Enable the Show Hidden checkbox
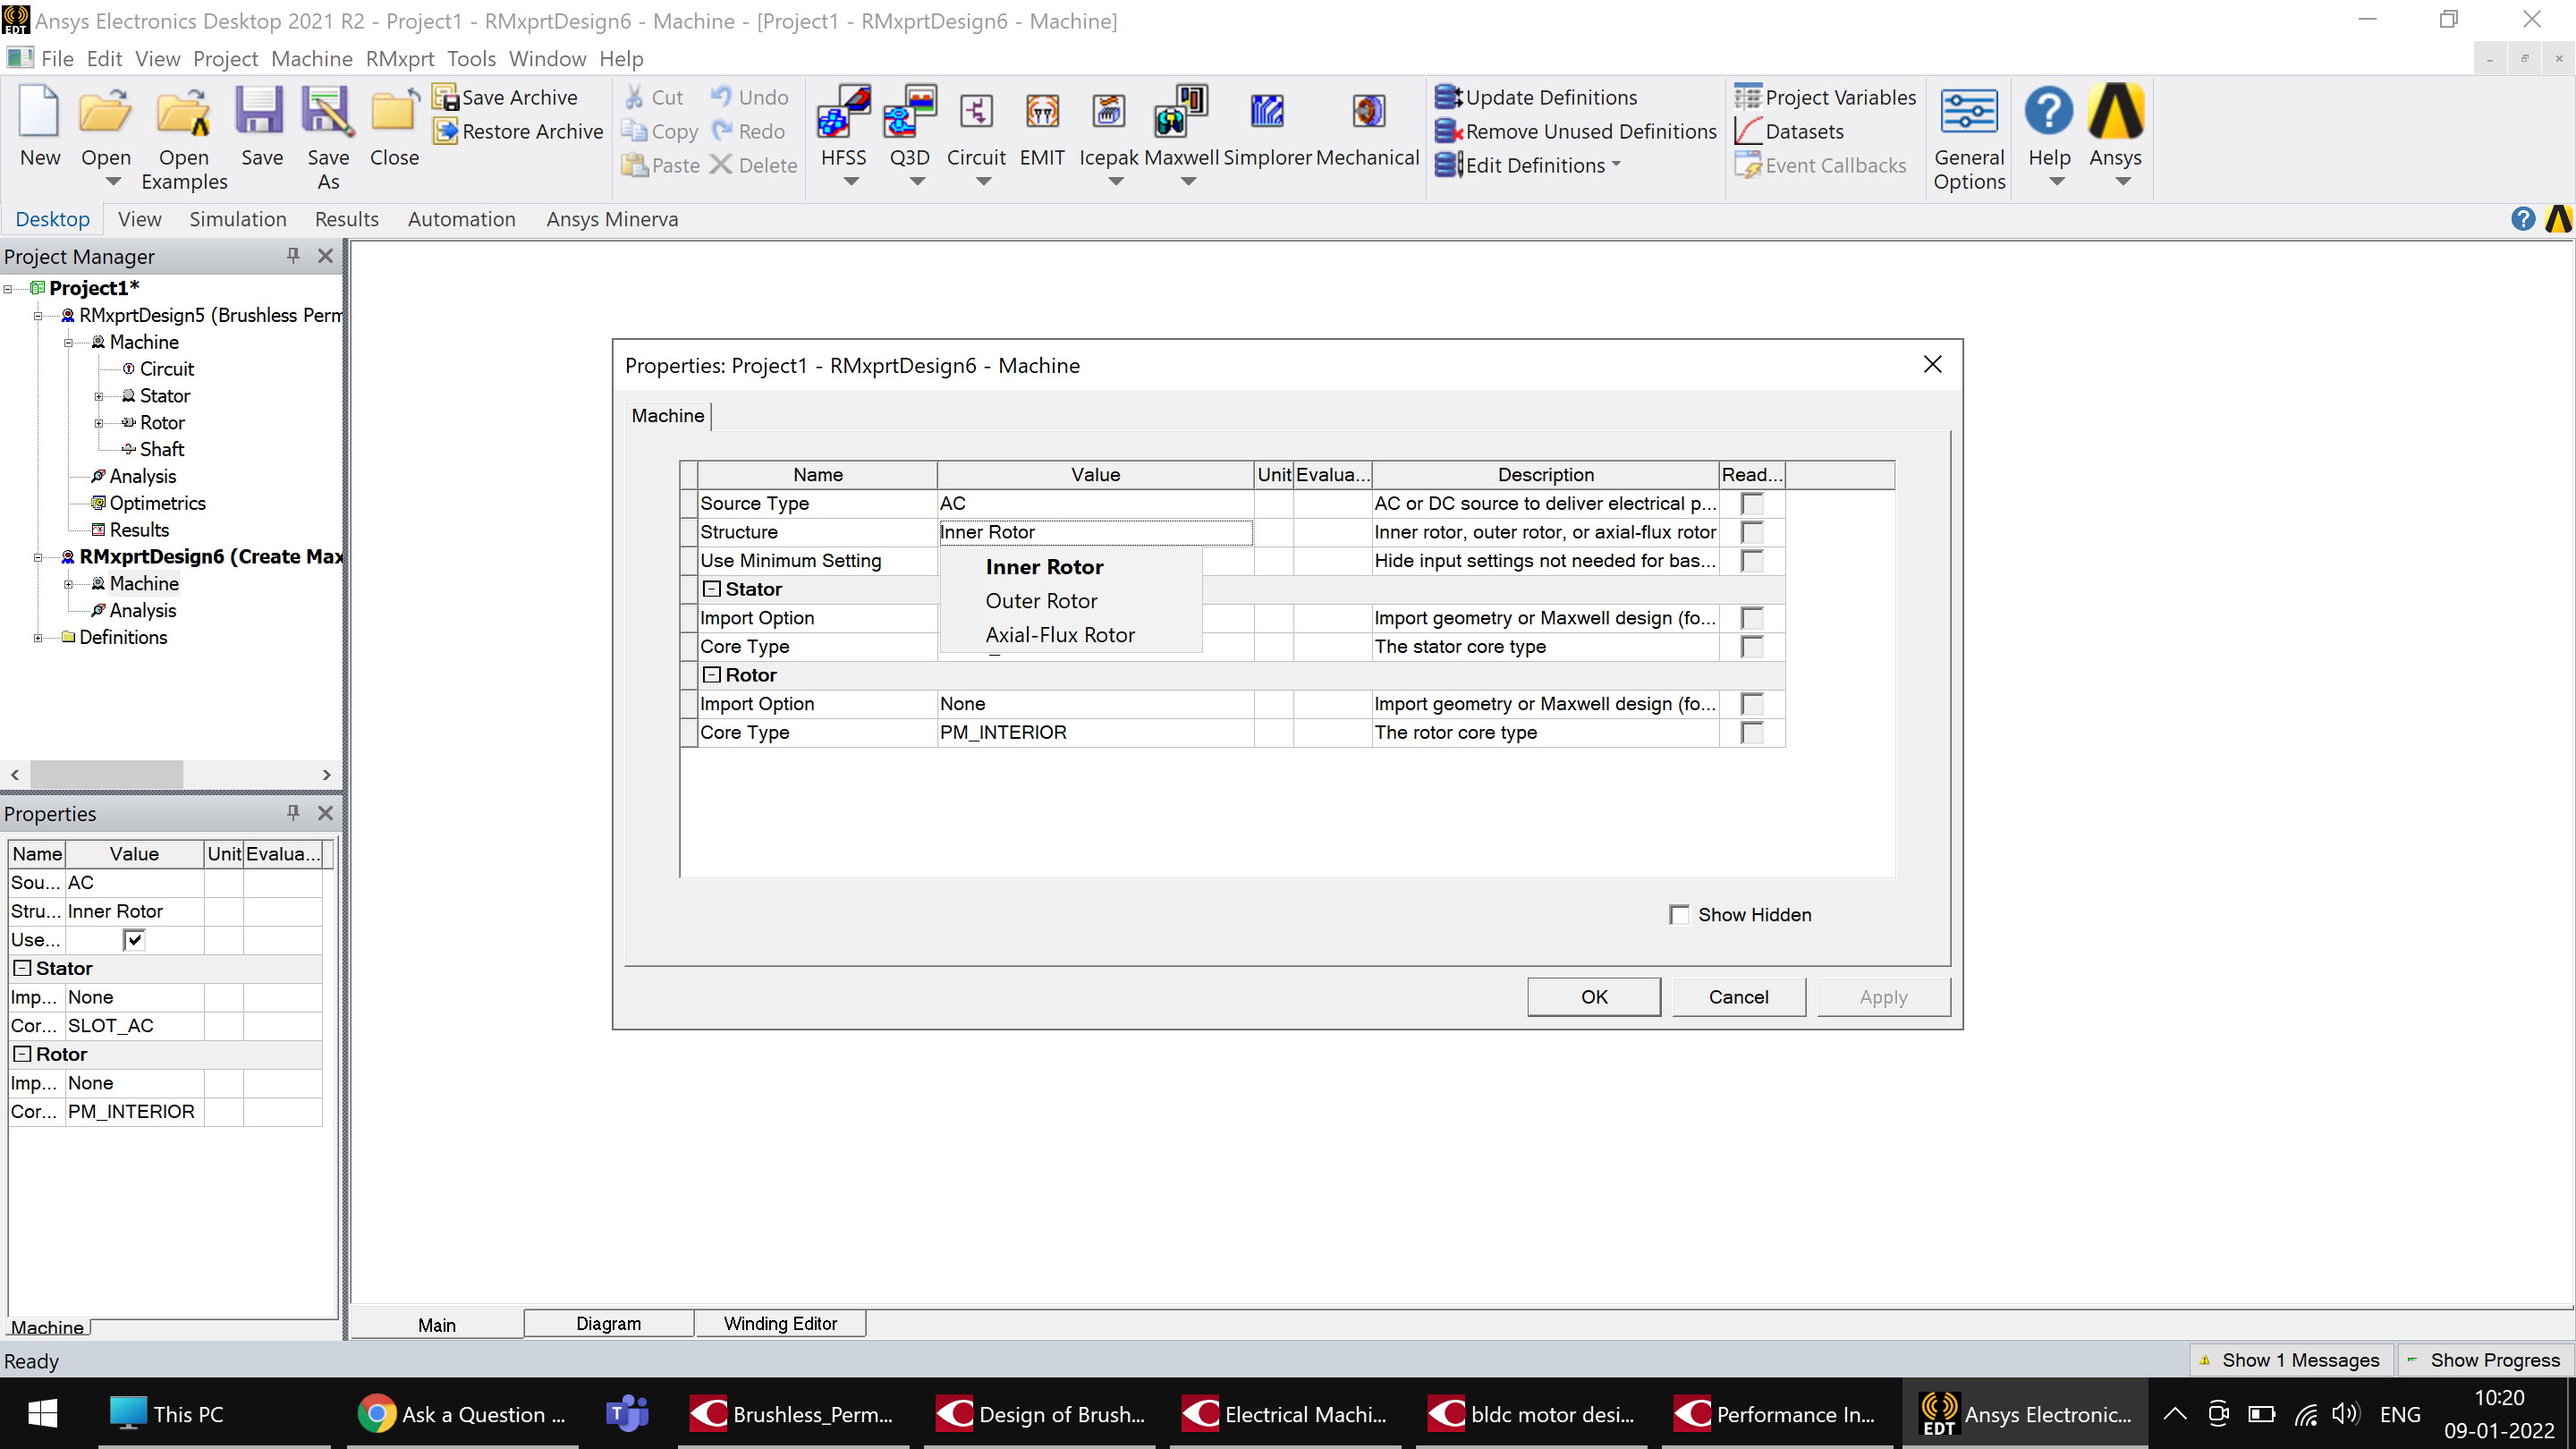This screenshot has height=1449, width=2576. pos(1679,915)
